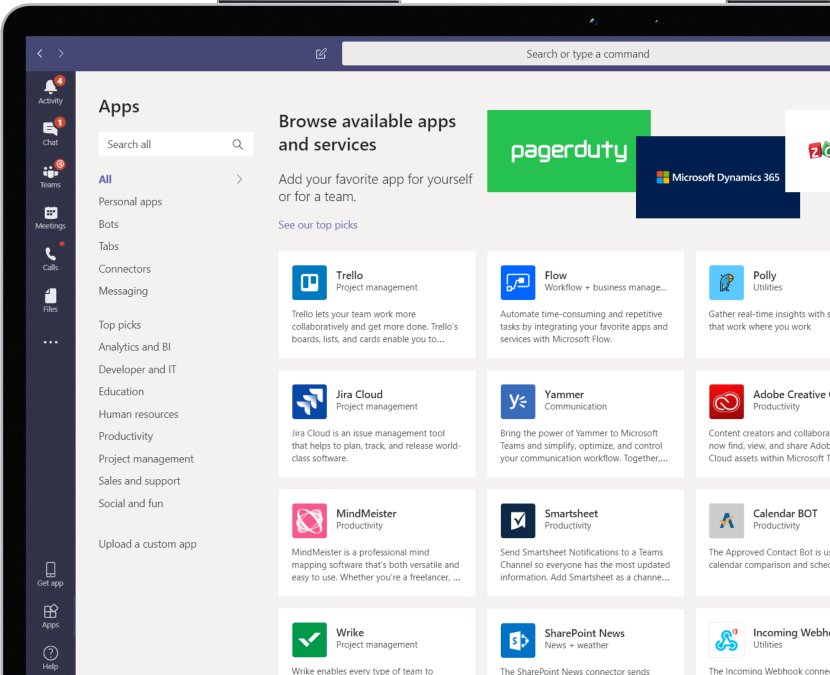Click the Smartsheet app icon
The image size is (830, 675).
518,520
